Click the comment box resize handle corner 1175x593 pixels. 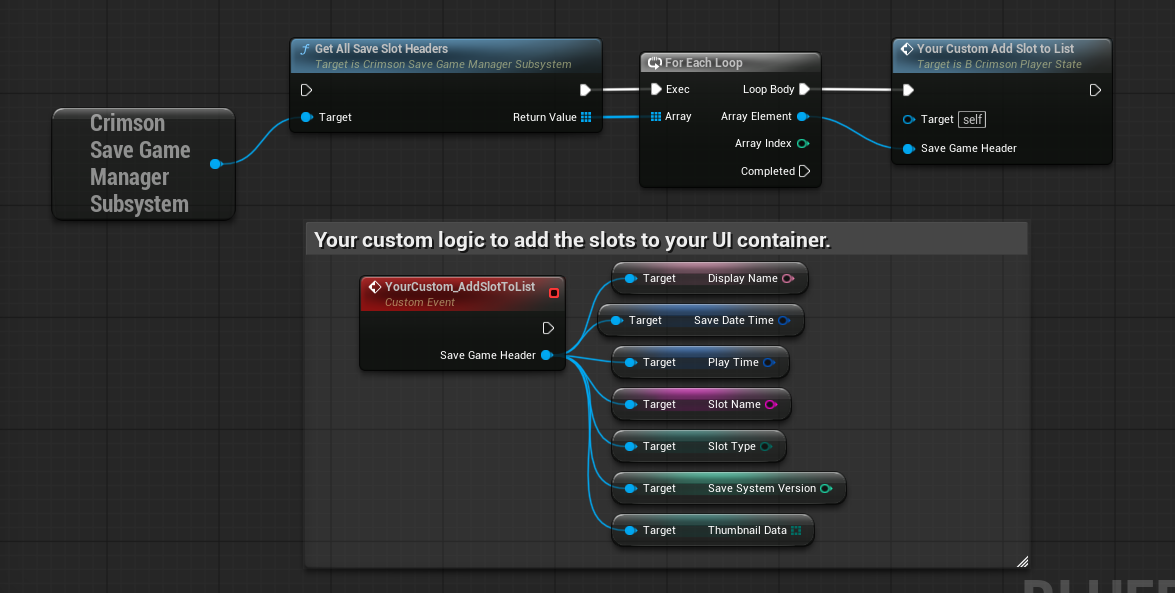1022,561
